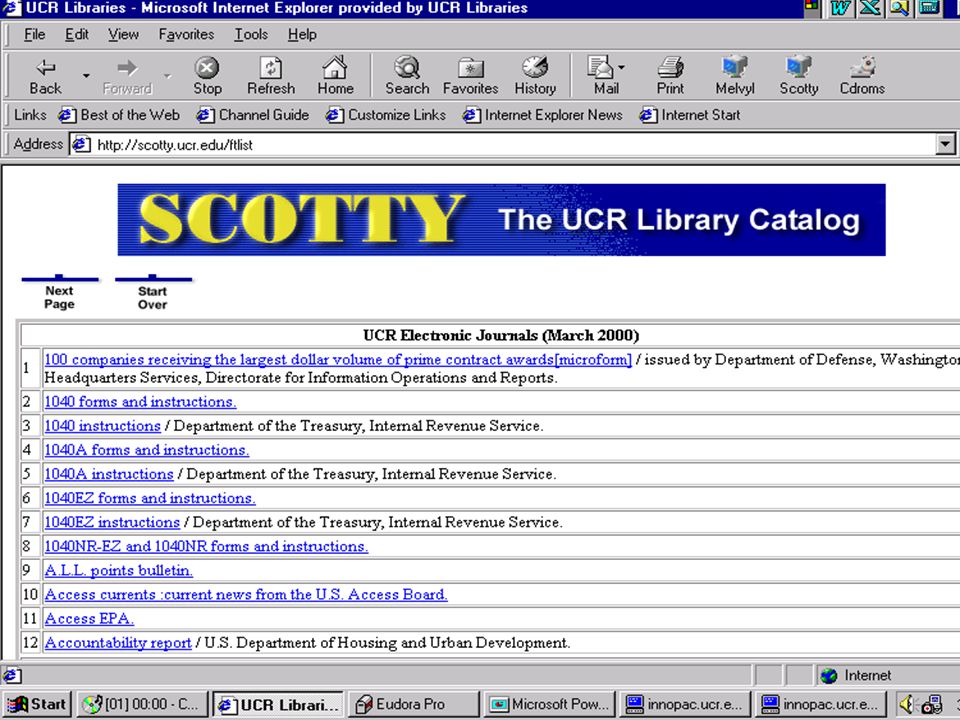Screen dimensions: 960x720
Task: Click the Customize Links shortcut
Action: point(386,115)
